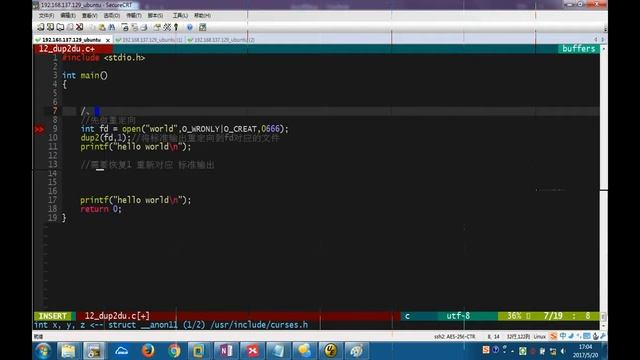
Task: Click the int main() line
Action: 85,76
